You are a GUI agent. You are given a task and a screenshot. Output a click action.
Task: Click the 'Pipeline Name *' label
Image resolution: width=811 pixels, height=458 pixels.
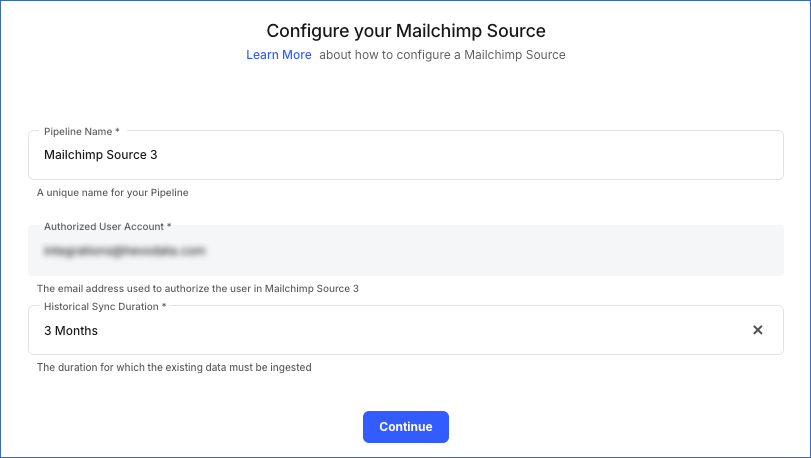(x=82, y=131)
